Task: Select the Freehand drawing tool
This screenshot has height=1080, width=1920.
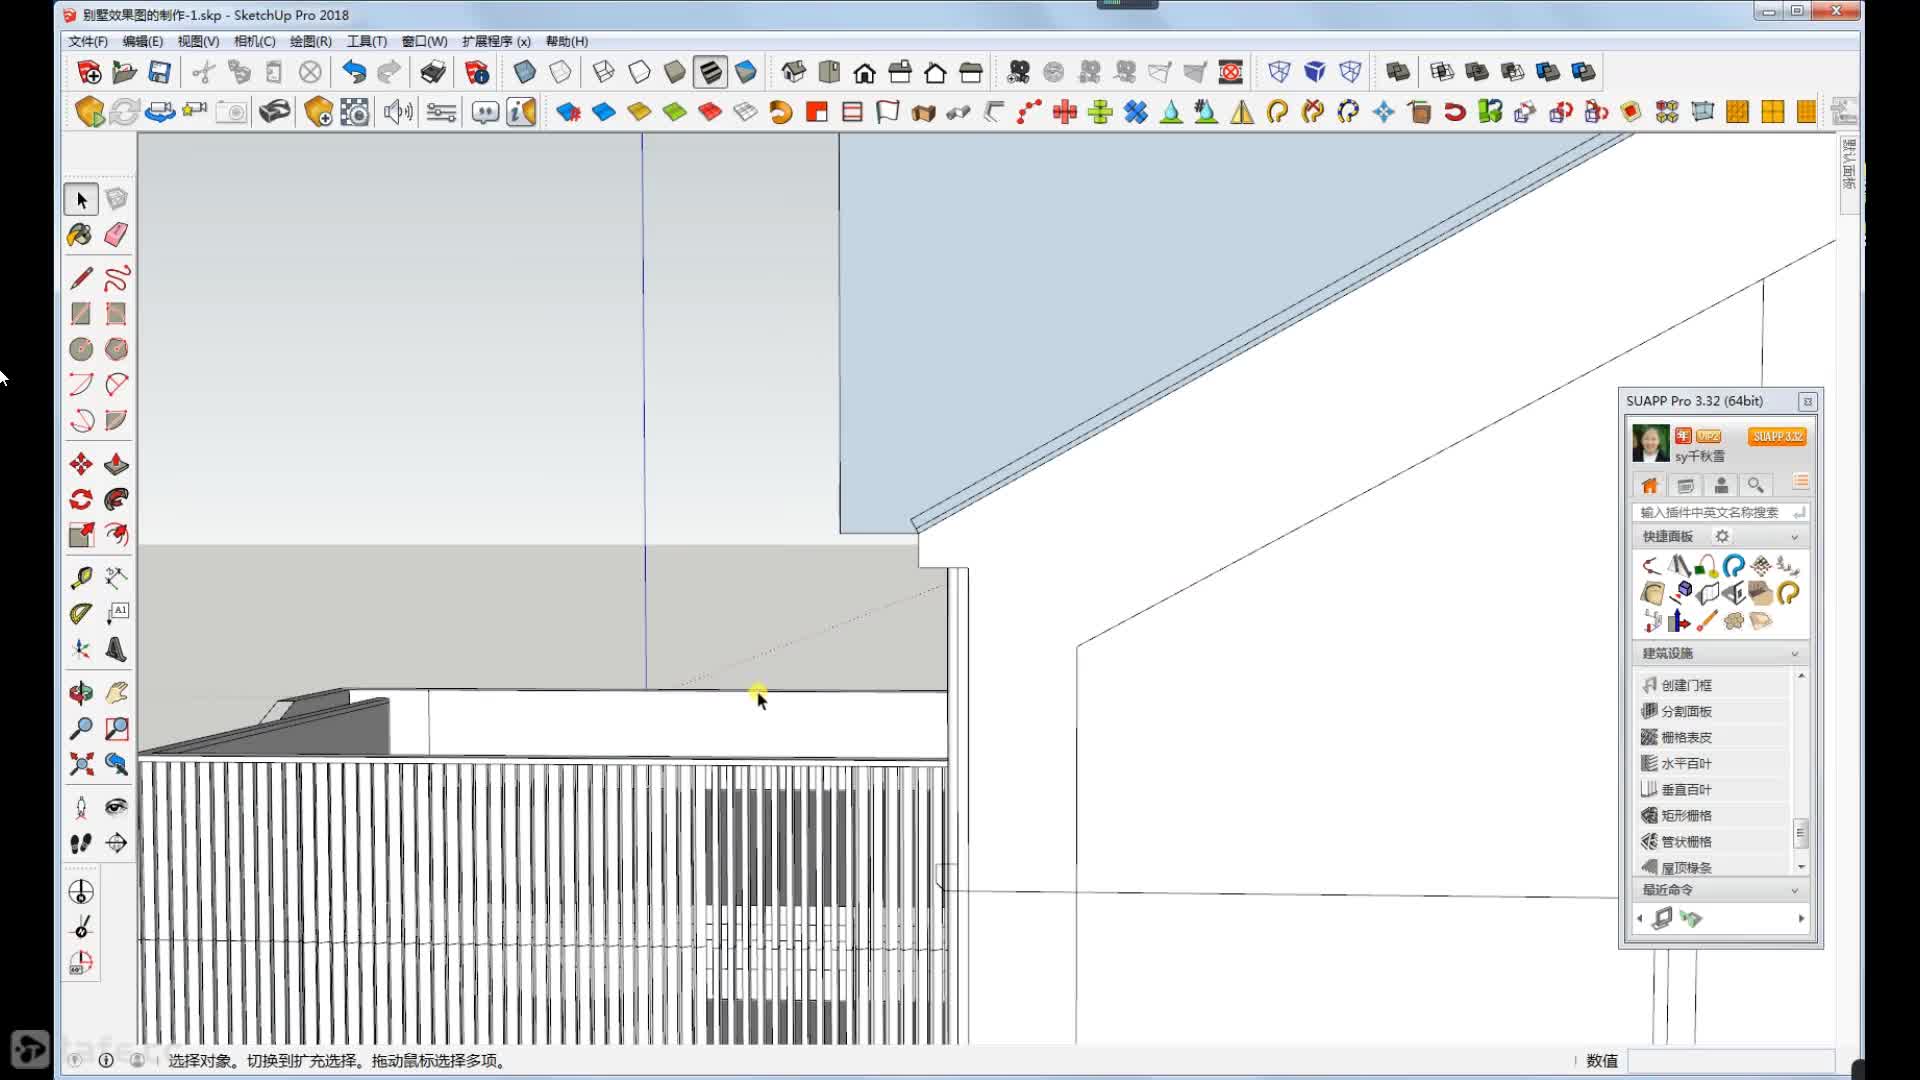Action: [x=116, y=278]
